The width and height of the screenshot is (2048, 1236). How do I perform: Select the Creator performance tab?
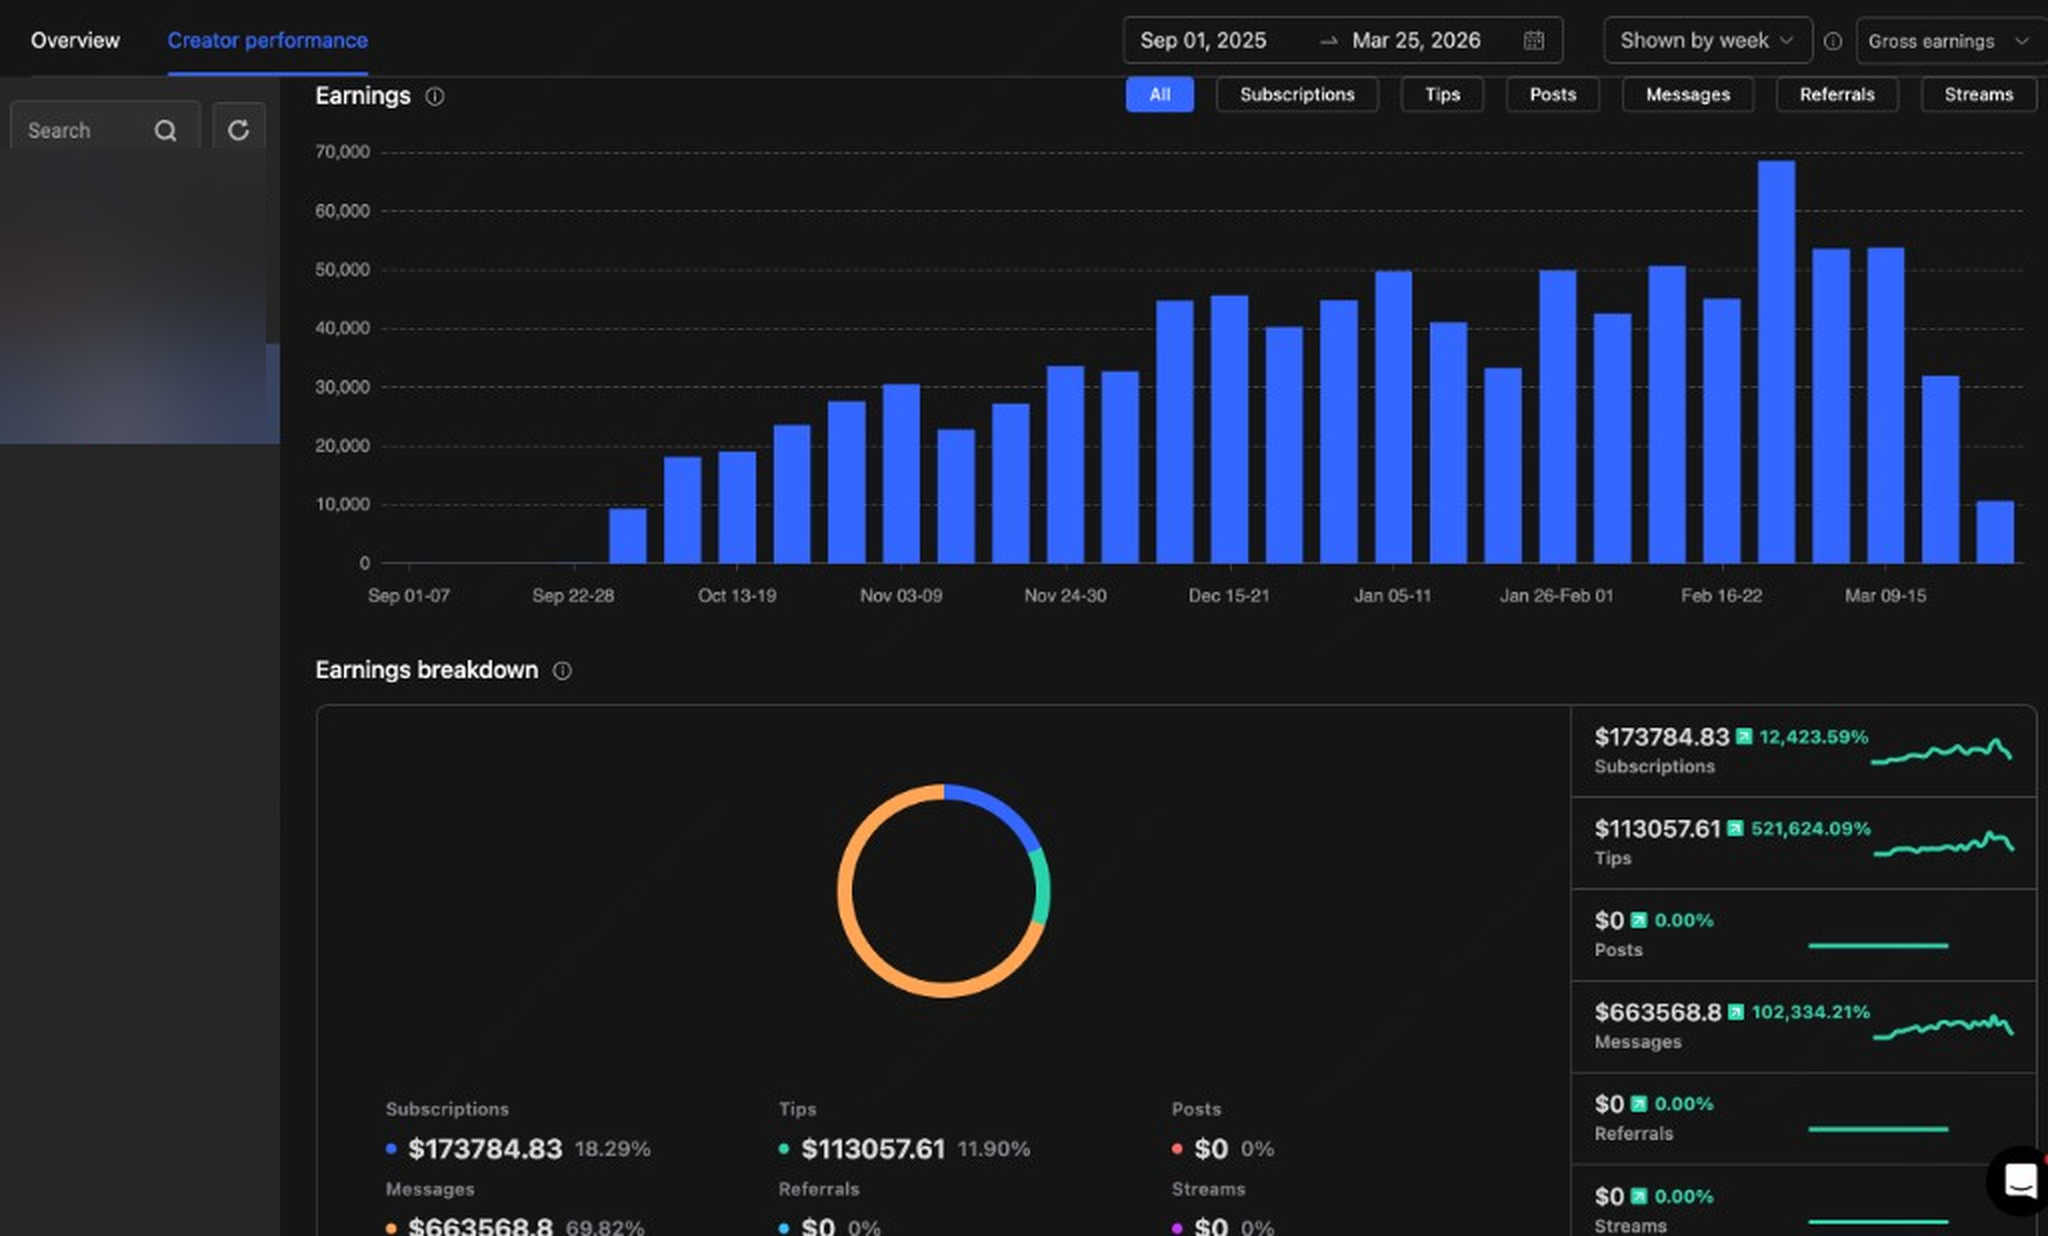[267, 40]
